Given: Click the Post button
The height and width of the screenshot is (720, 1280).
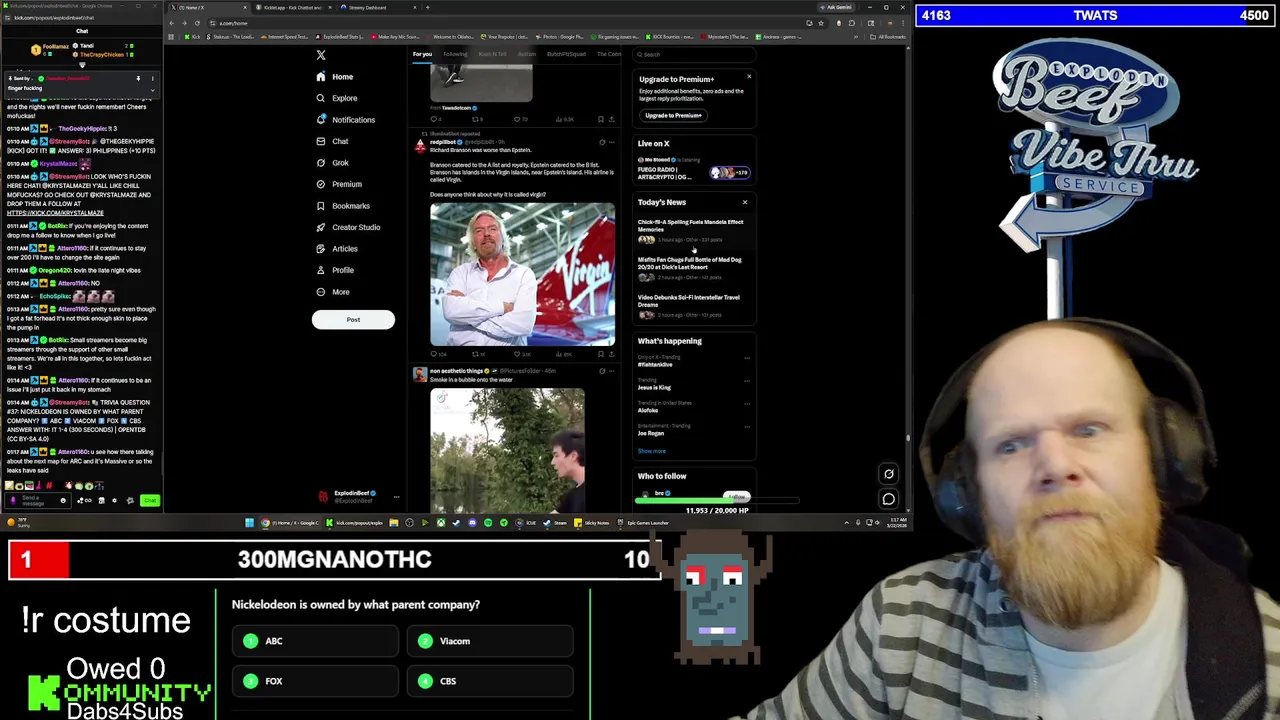Looking at the screenshot, I should click(353, 319).
